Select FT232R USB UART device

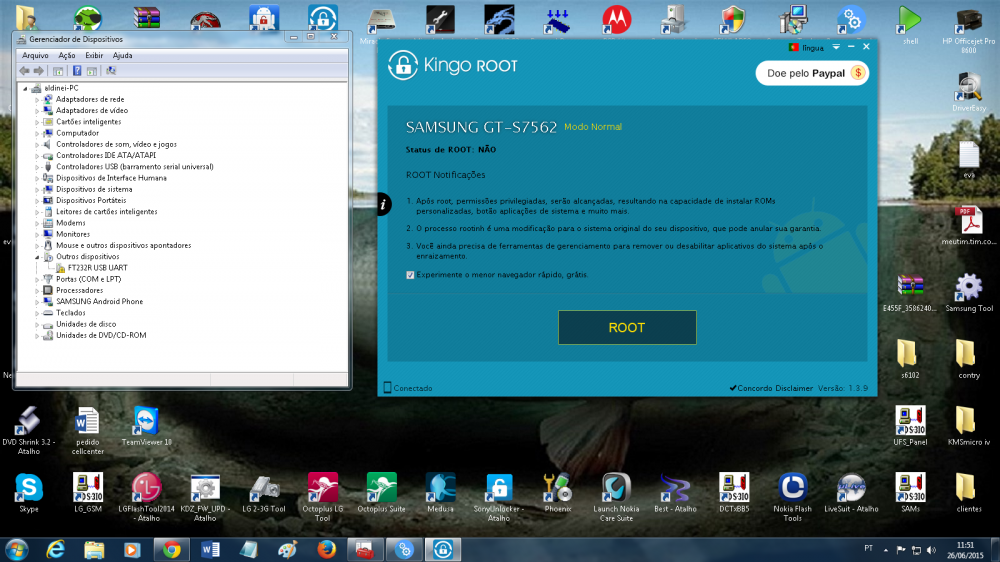[97, 268]
